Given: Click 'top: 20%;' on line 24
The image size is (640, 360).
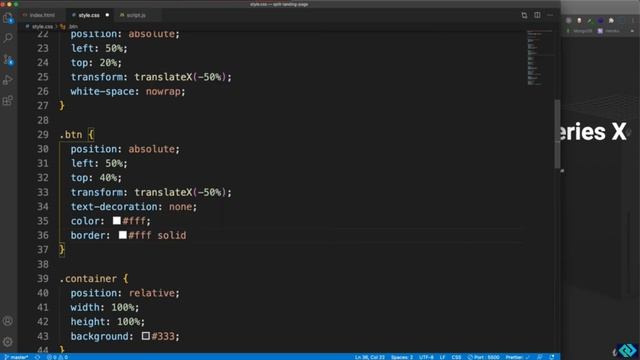Looking at the screenshot, I should (x=96, y=63).
